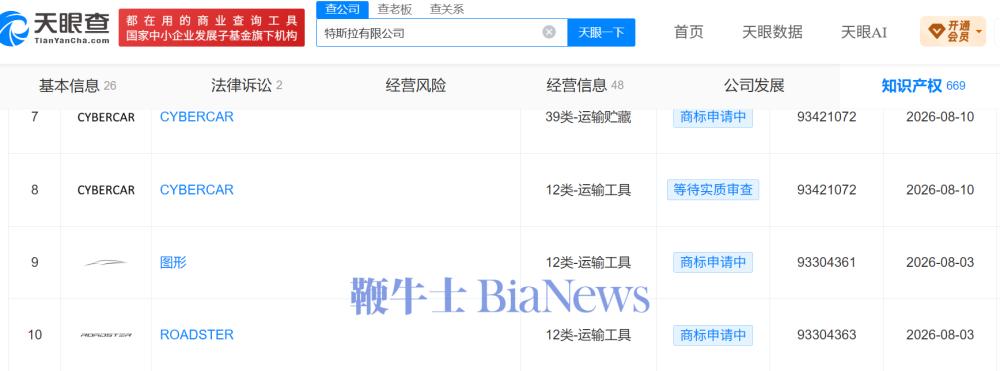Go to 首页 in top navigation
This screenshot has width=1000, height=371.
689,32
